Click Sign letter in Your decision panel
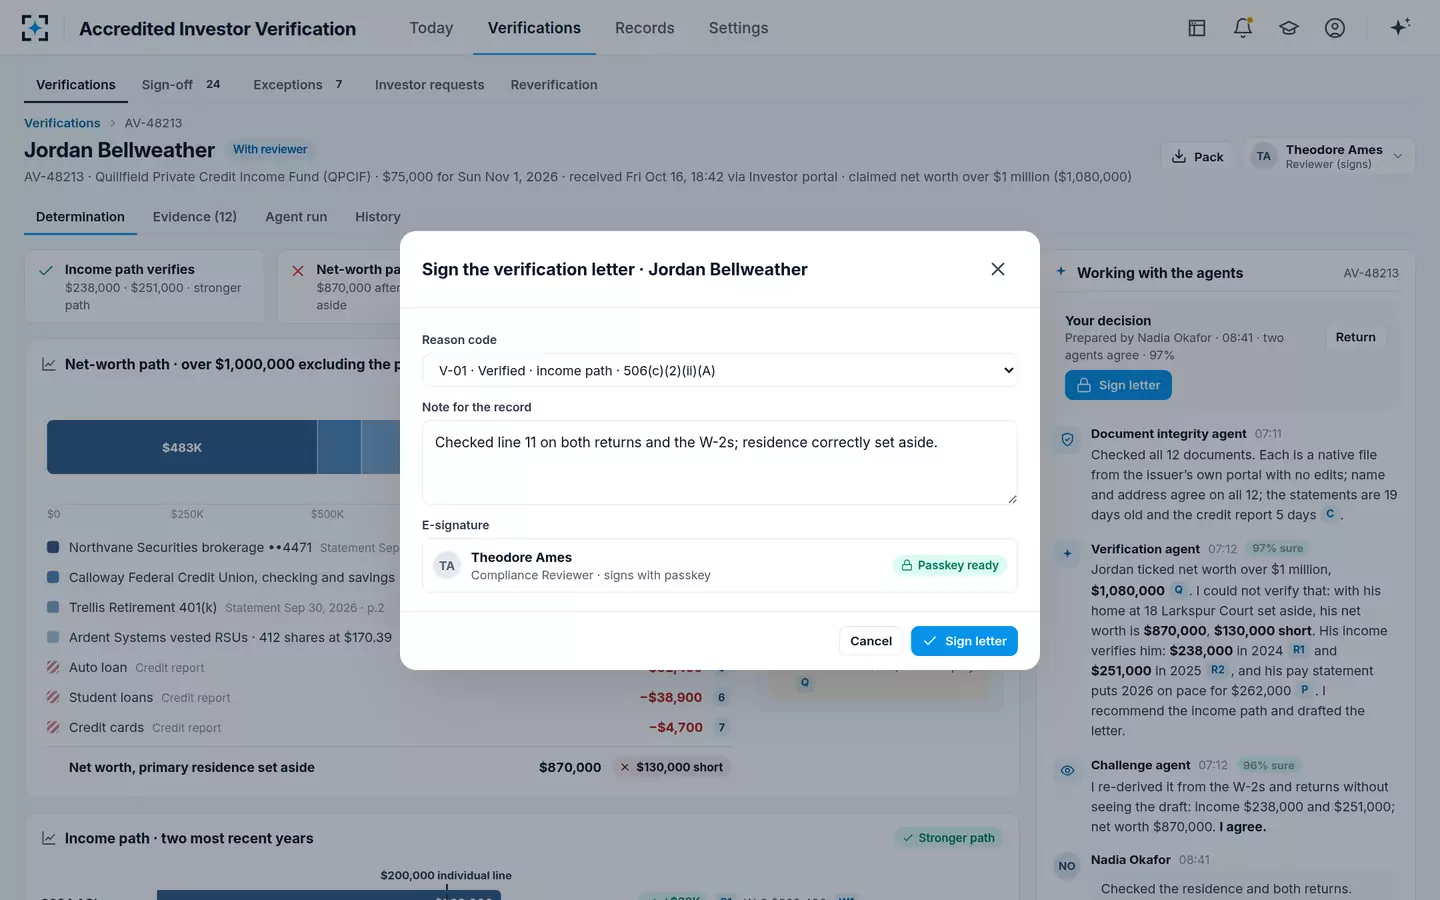 pyautogui.click(x=1118, y=385)
